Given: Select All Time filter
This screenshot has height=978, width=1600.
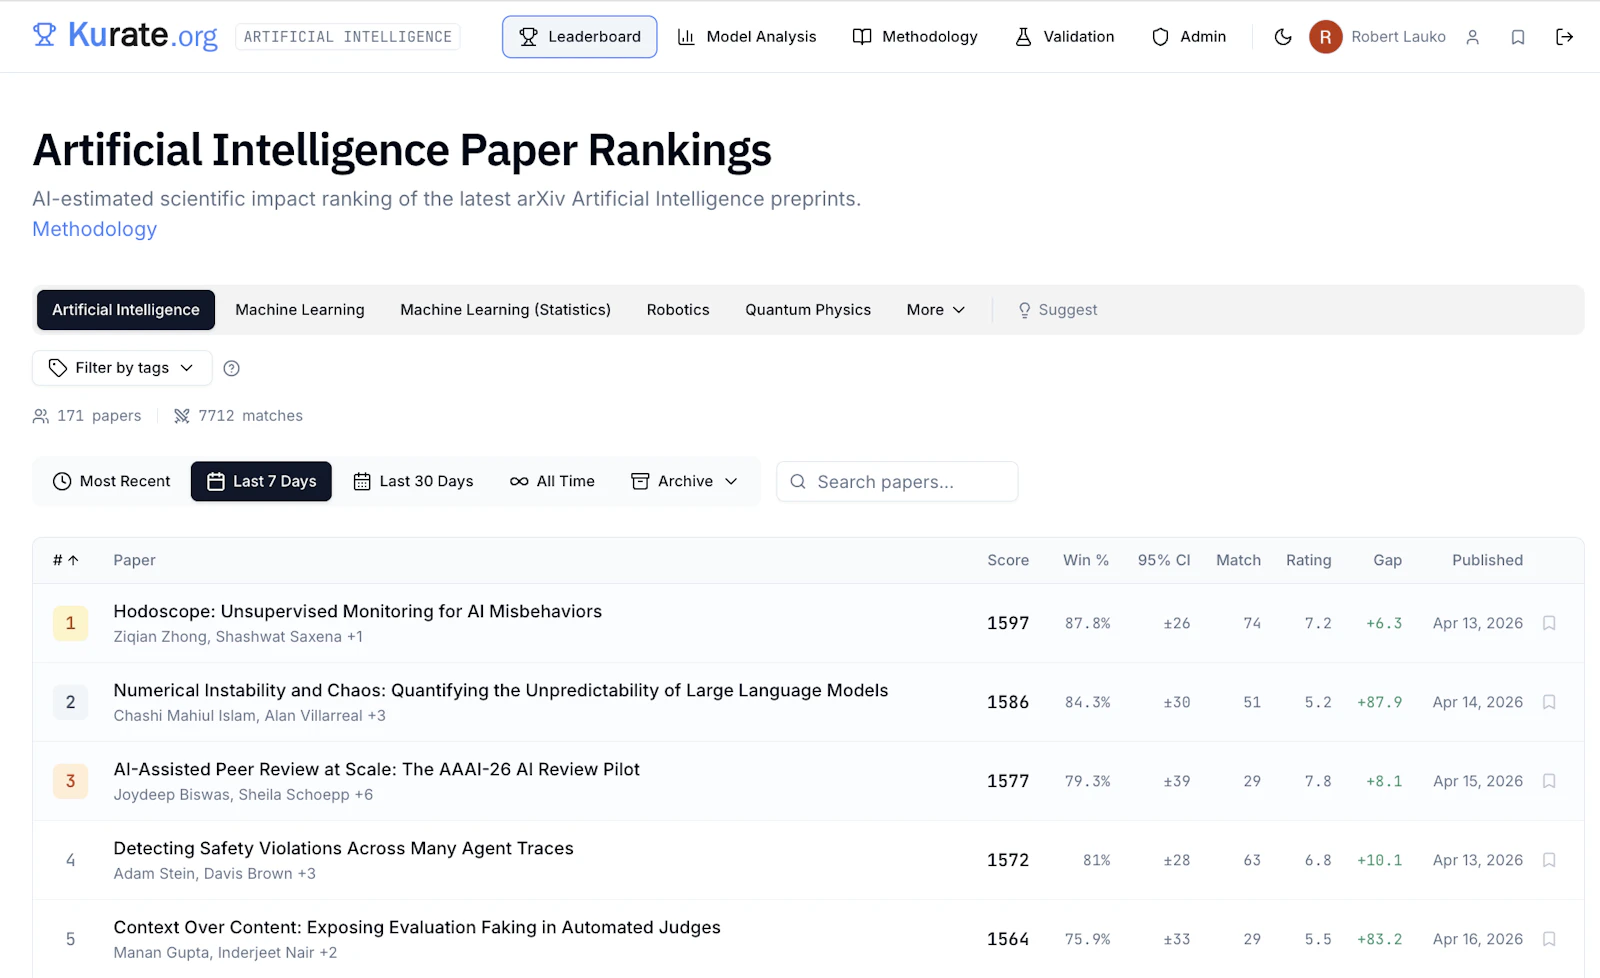Looking at the screenshot, I should tap(552, 481).
